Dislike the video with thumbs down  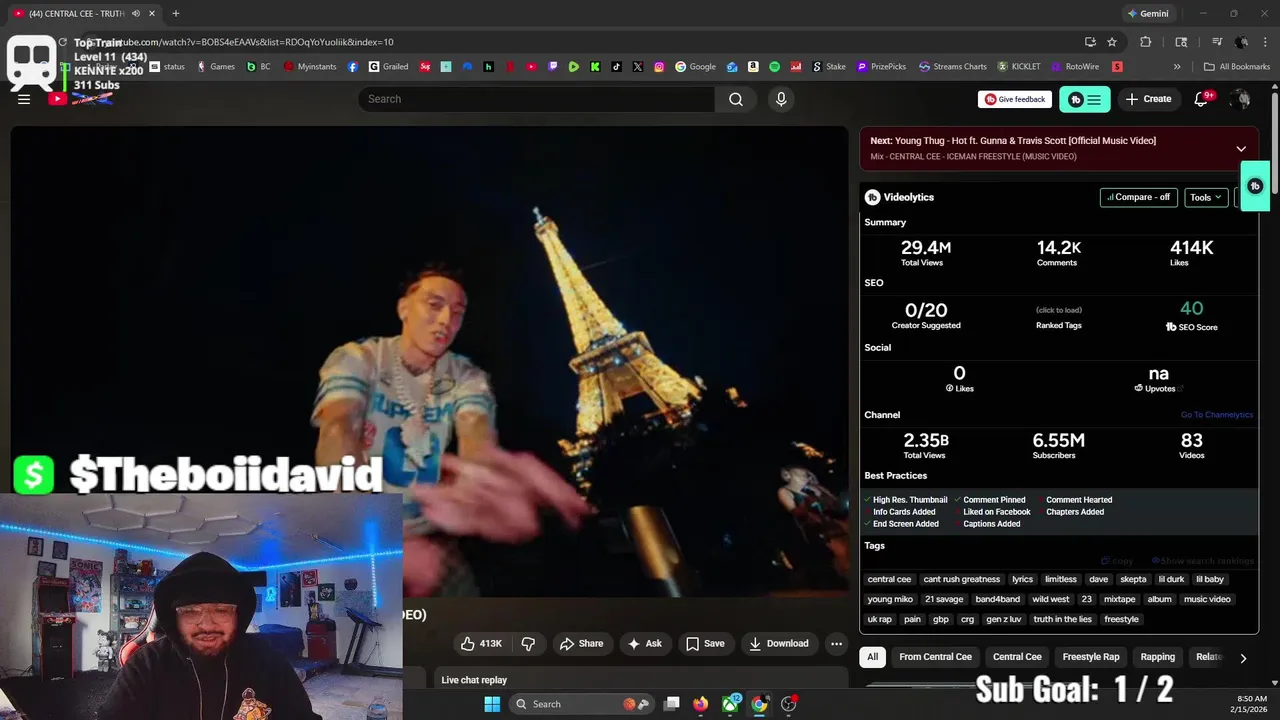tap(528, 644)
